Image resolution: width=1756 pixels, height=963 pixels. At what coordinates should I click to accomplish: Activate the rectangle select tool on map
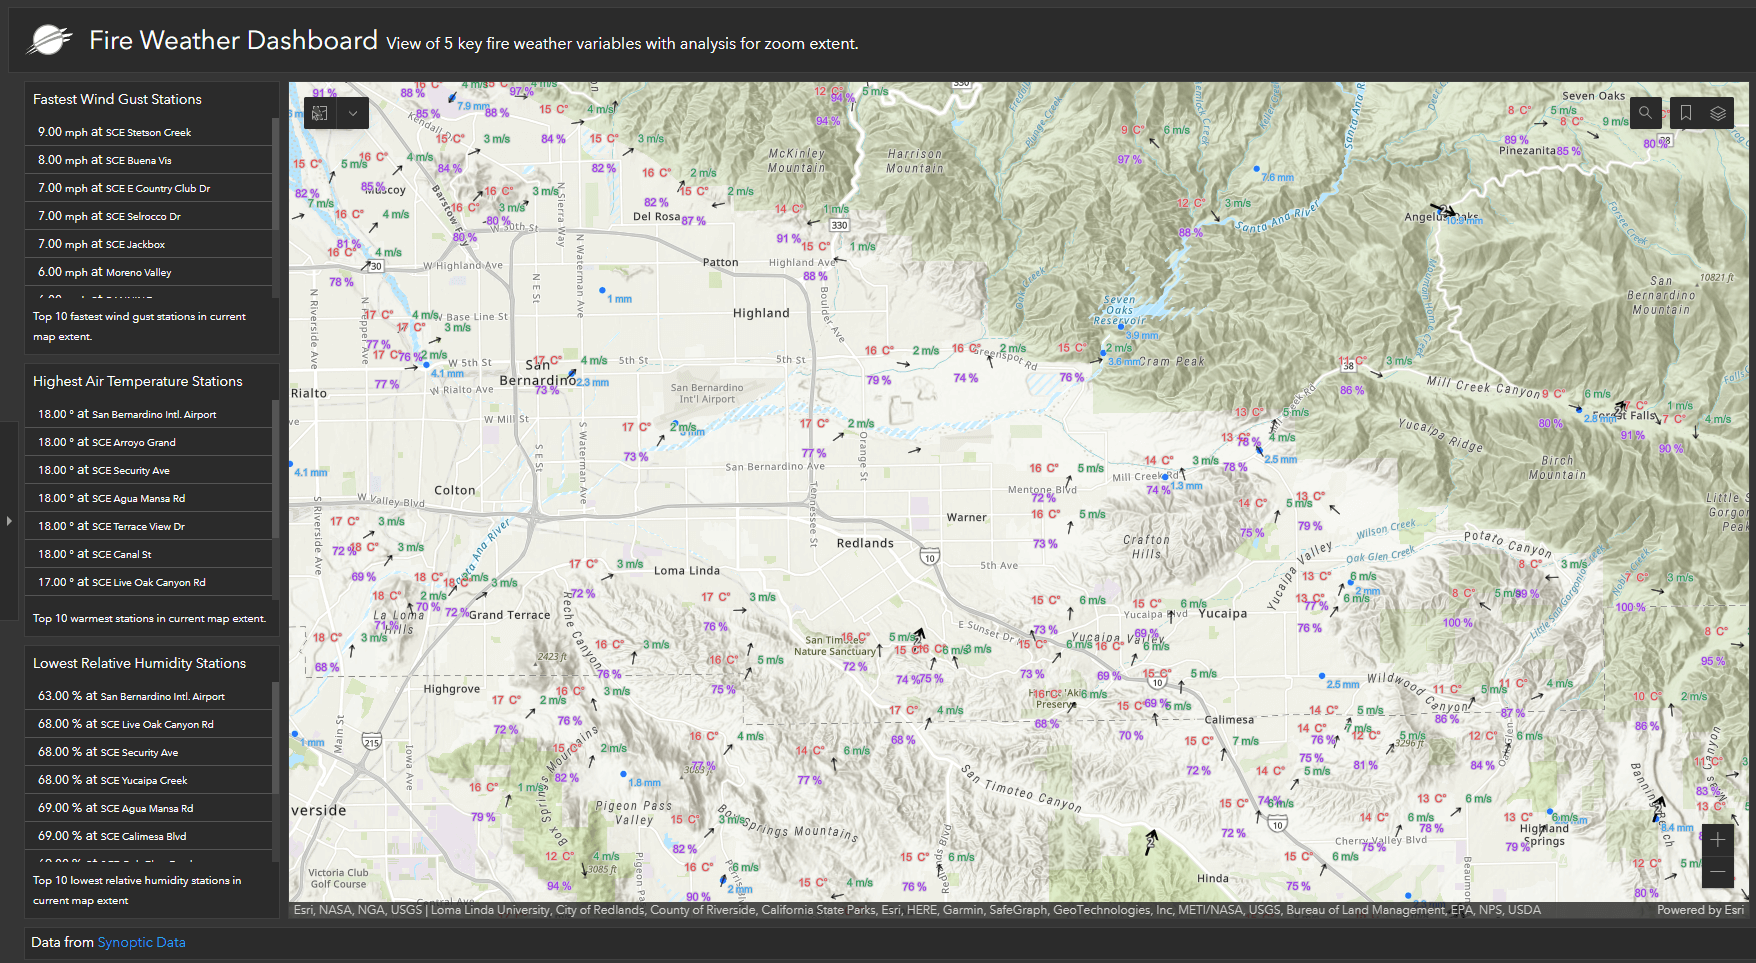(x=320, y=113)
